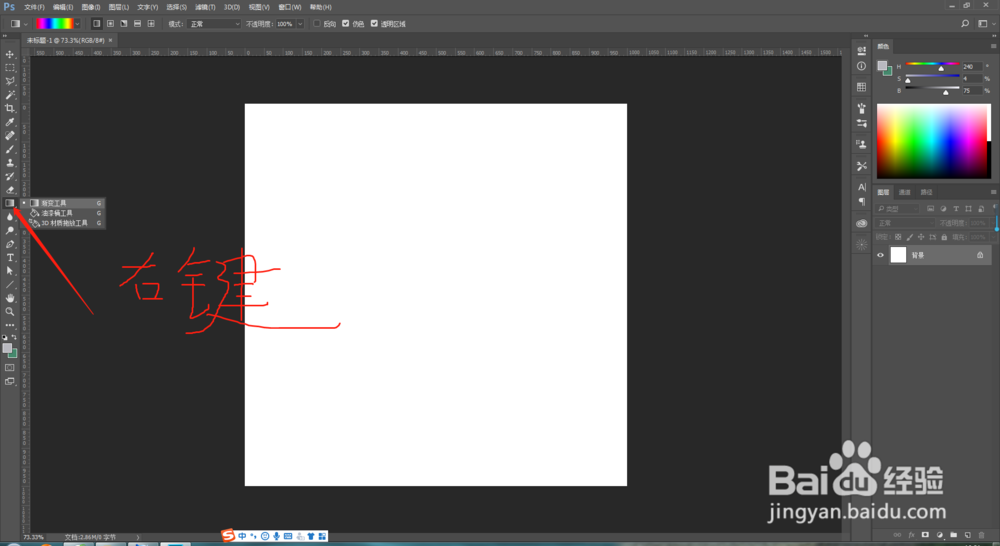Image resolution: width=1000 pixels, height=546 pixels.
Task: Open the 图像(I) menu
Action: coord(91,7)
